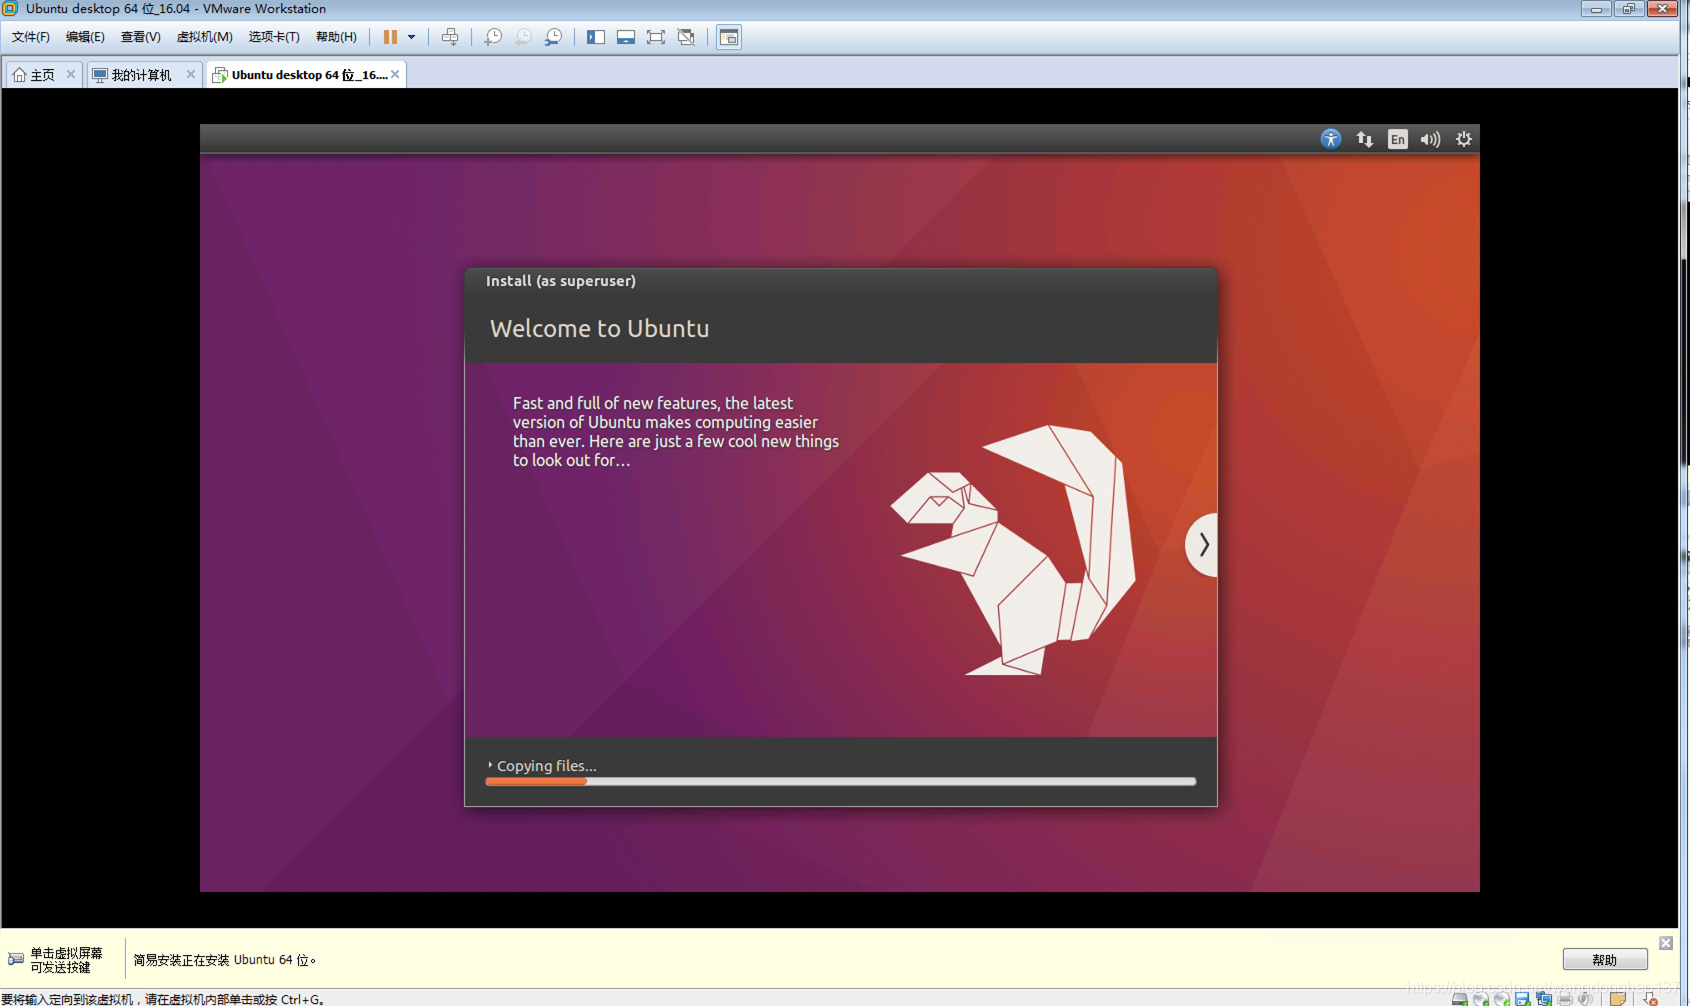This screenshot has width=1690, height=1006.
Task: Click the sound card status icon
Action: (x=1585, y=999)
